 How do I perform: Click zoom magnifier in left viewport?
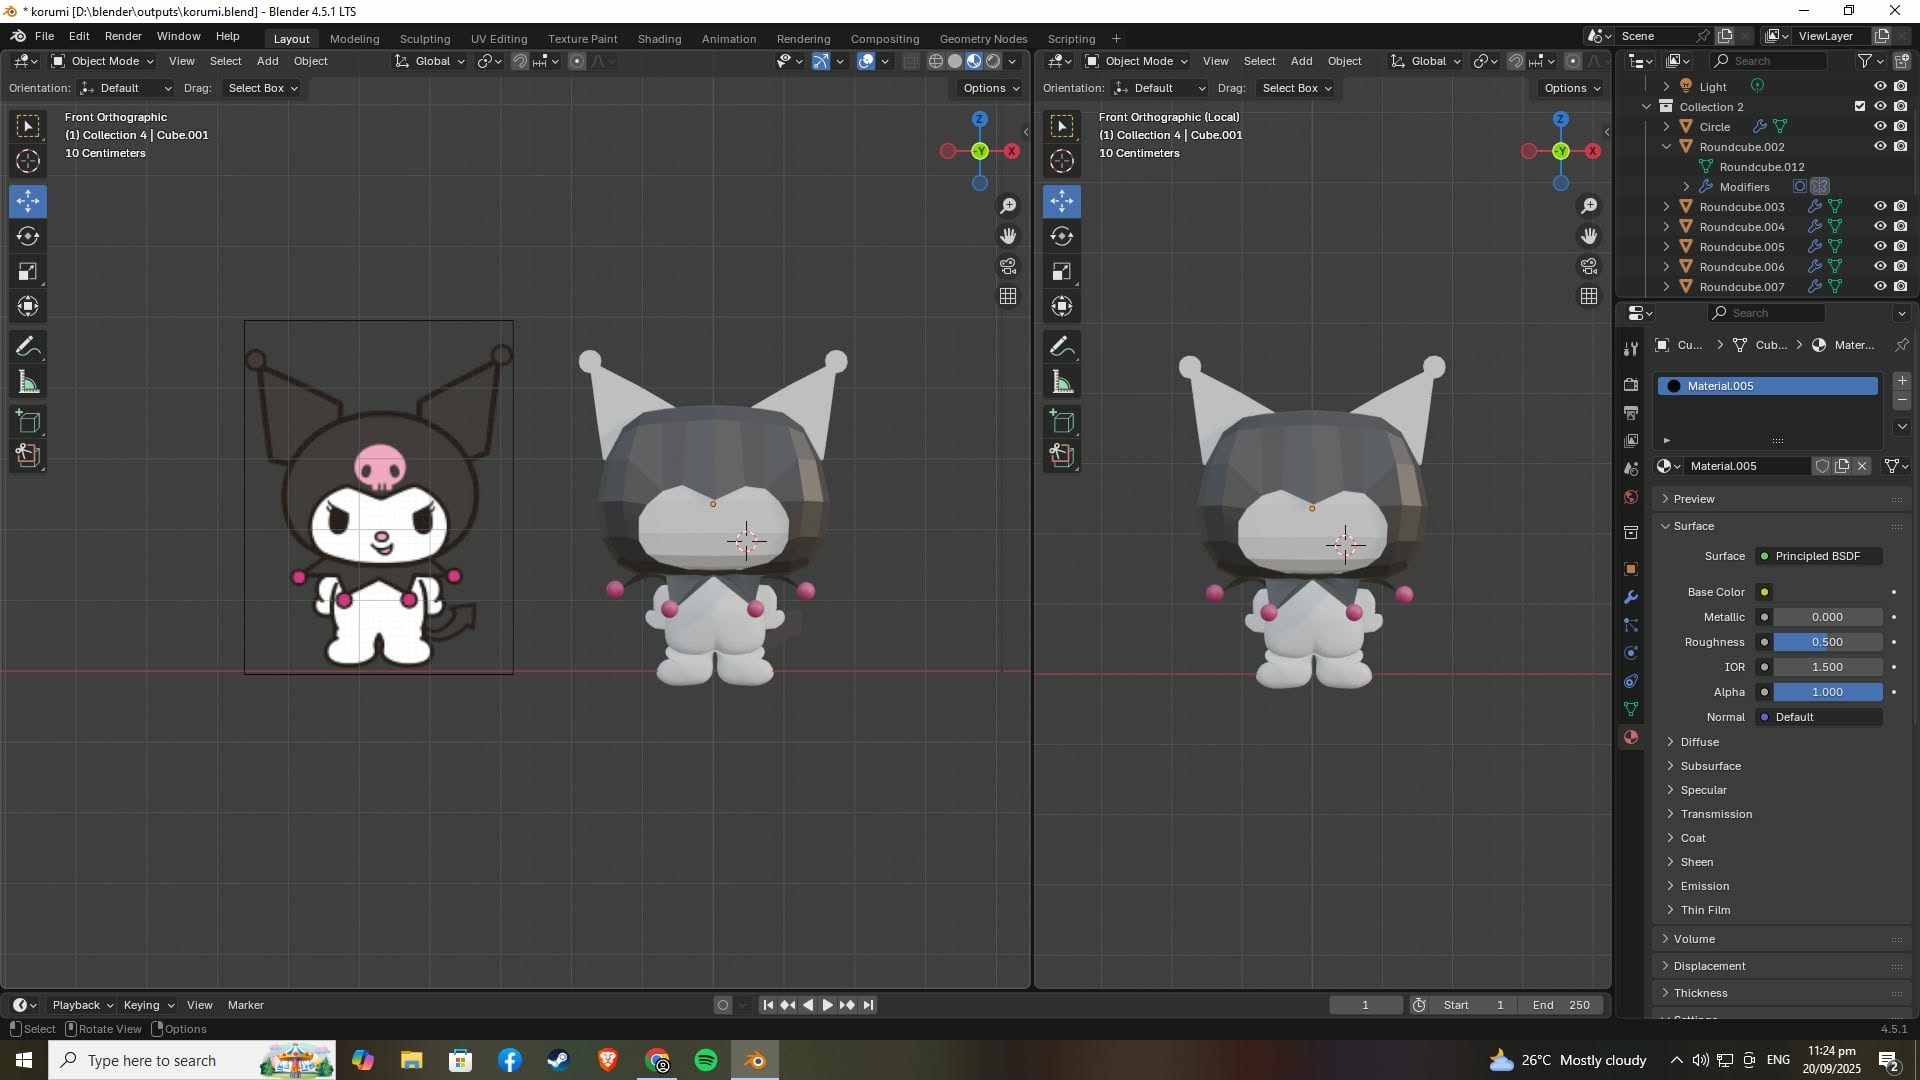click(x=1008, y=206)
